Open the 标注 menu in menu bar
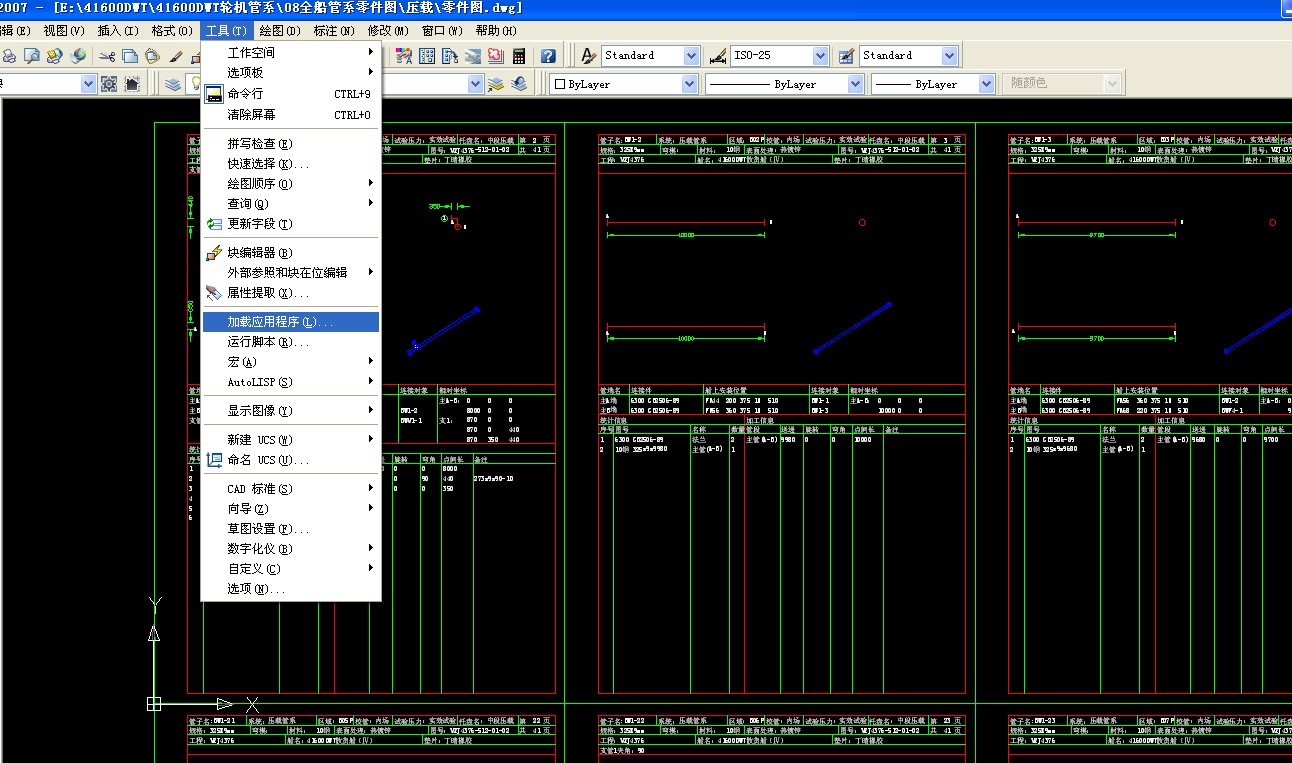The width and height of the screenshot is (1292, 763). click(333, 30)
